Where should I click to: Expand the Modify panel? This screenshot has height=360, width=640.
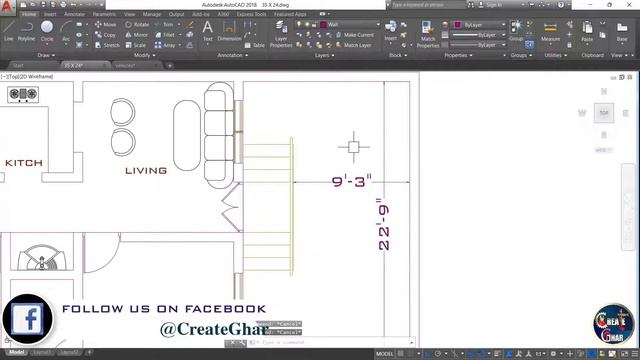pos(144,55)
